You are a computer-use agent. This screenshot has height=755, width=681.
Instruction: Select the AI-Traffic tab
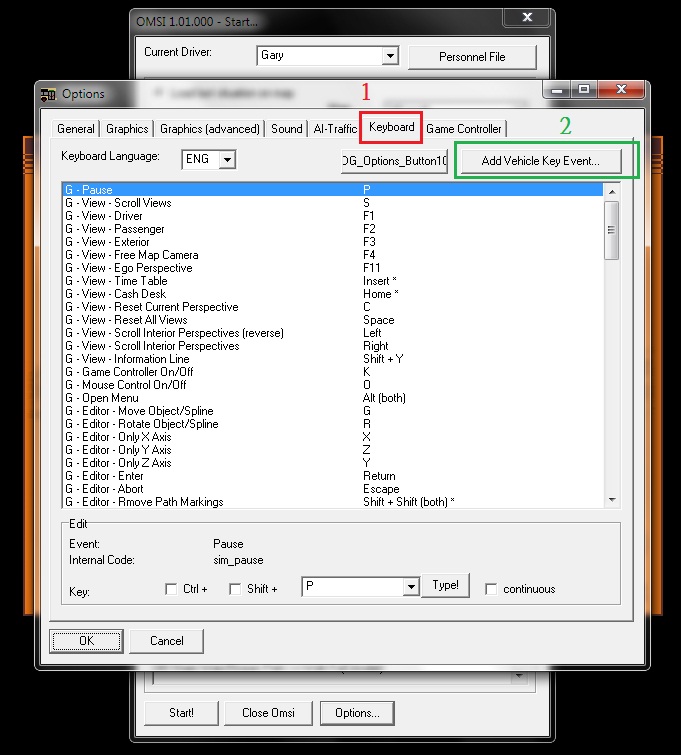335,129
